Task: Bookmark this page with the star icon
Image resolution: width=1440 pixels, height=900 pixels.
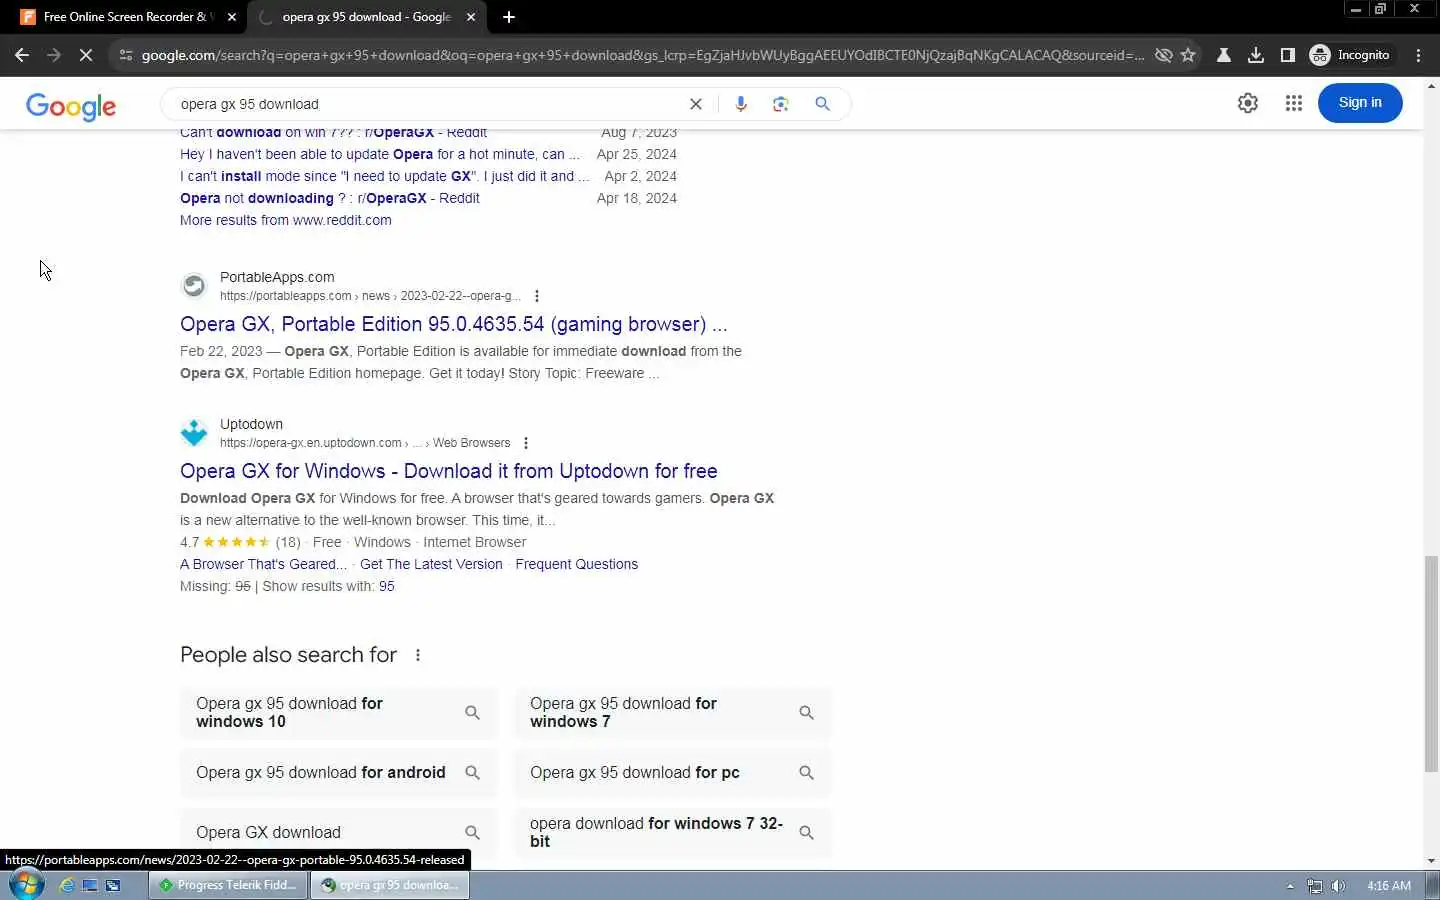Action: (x=1188, y=55)
